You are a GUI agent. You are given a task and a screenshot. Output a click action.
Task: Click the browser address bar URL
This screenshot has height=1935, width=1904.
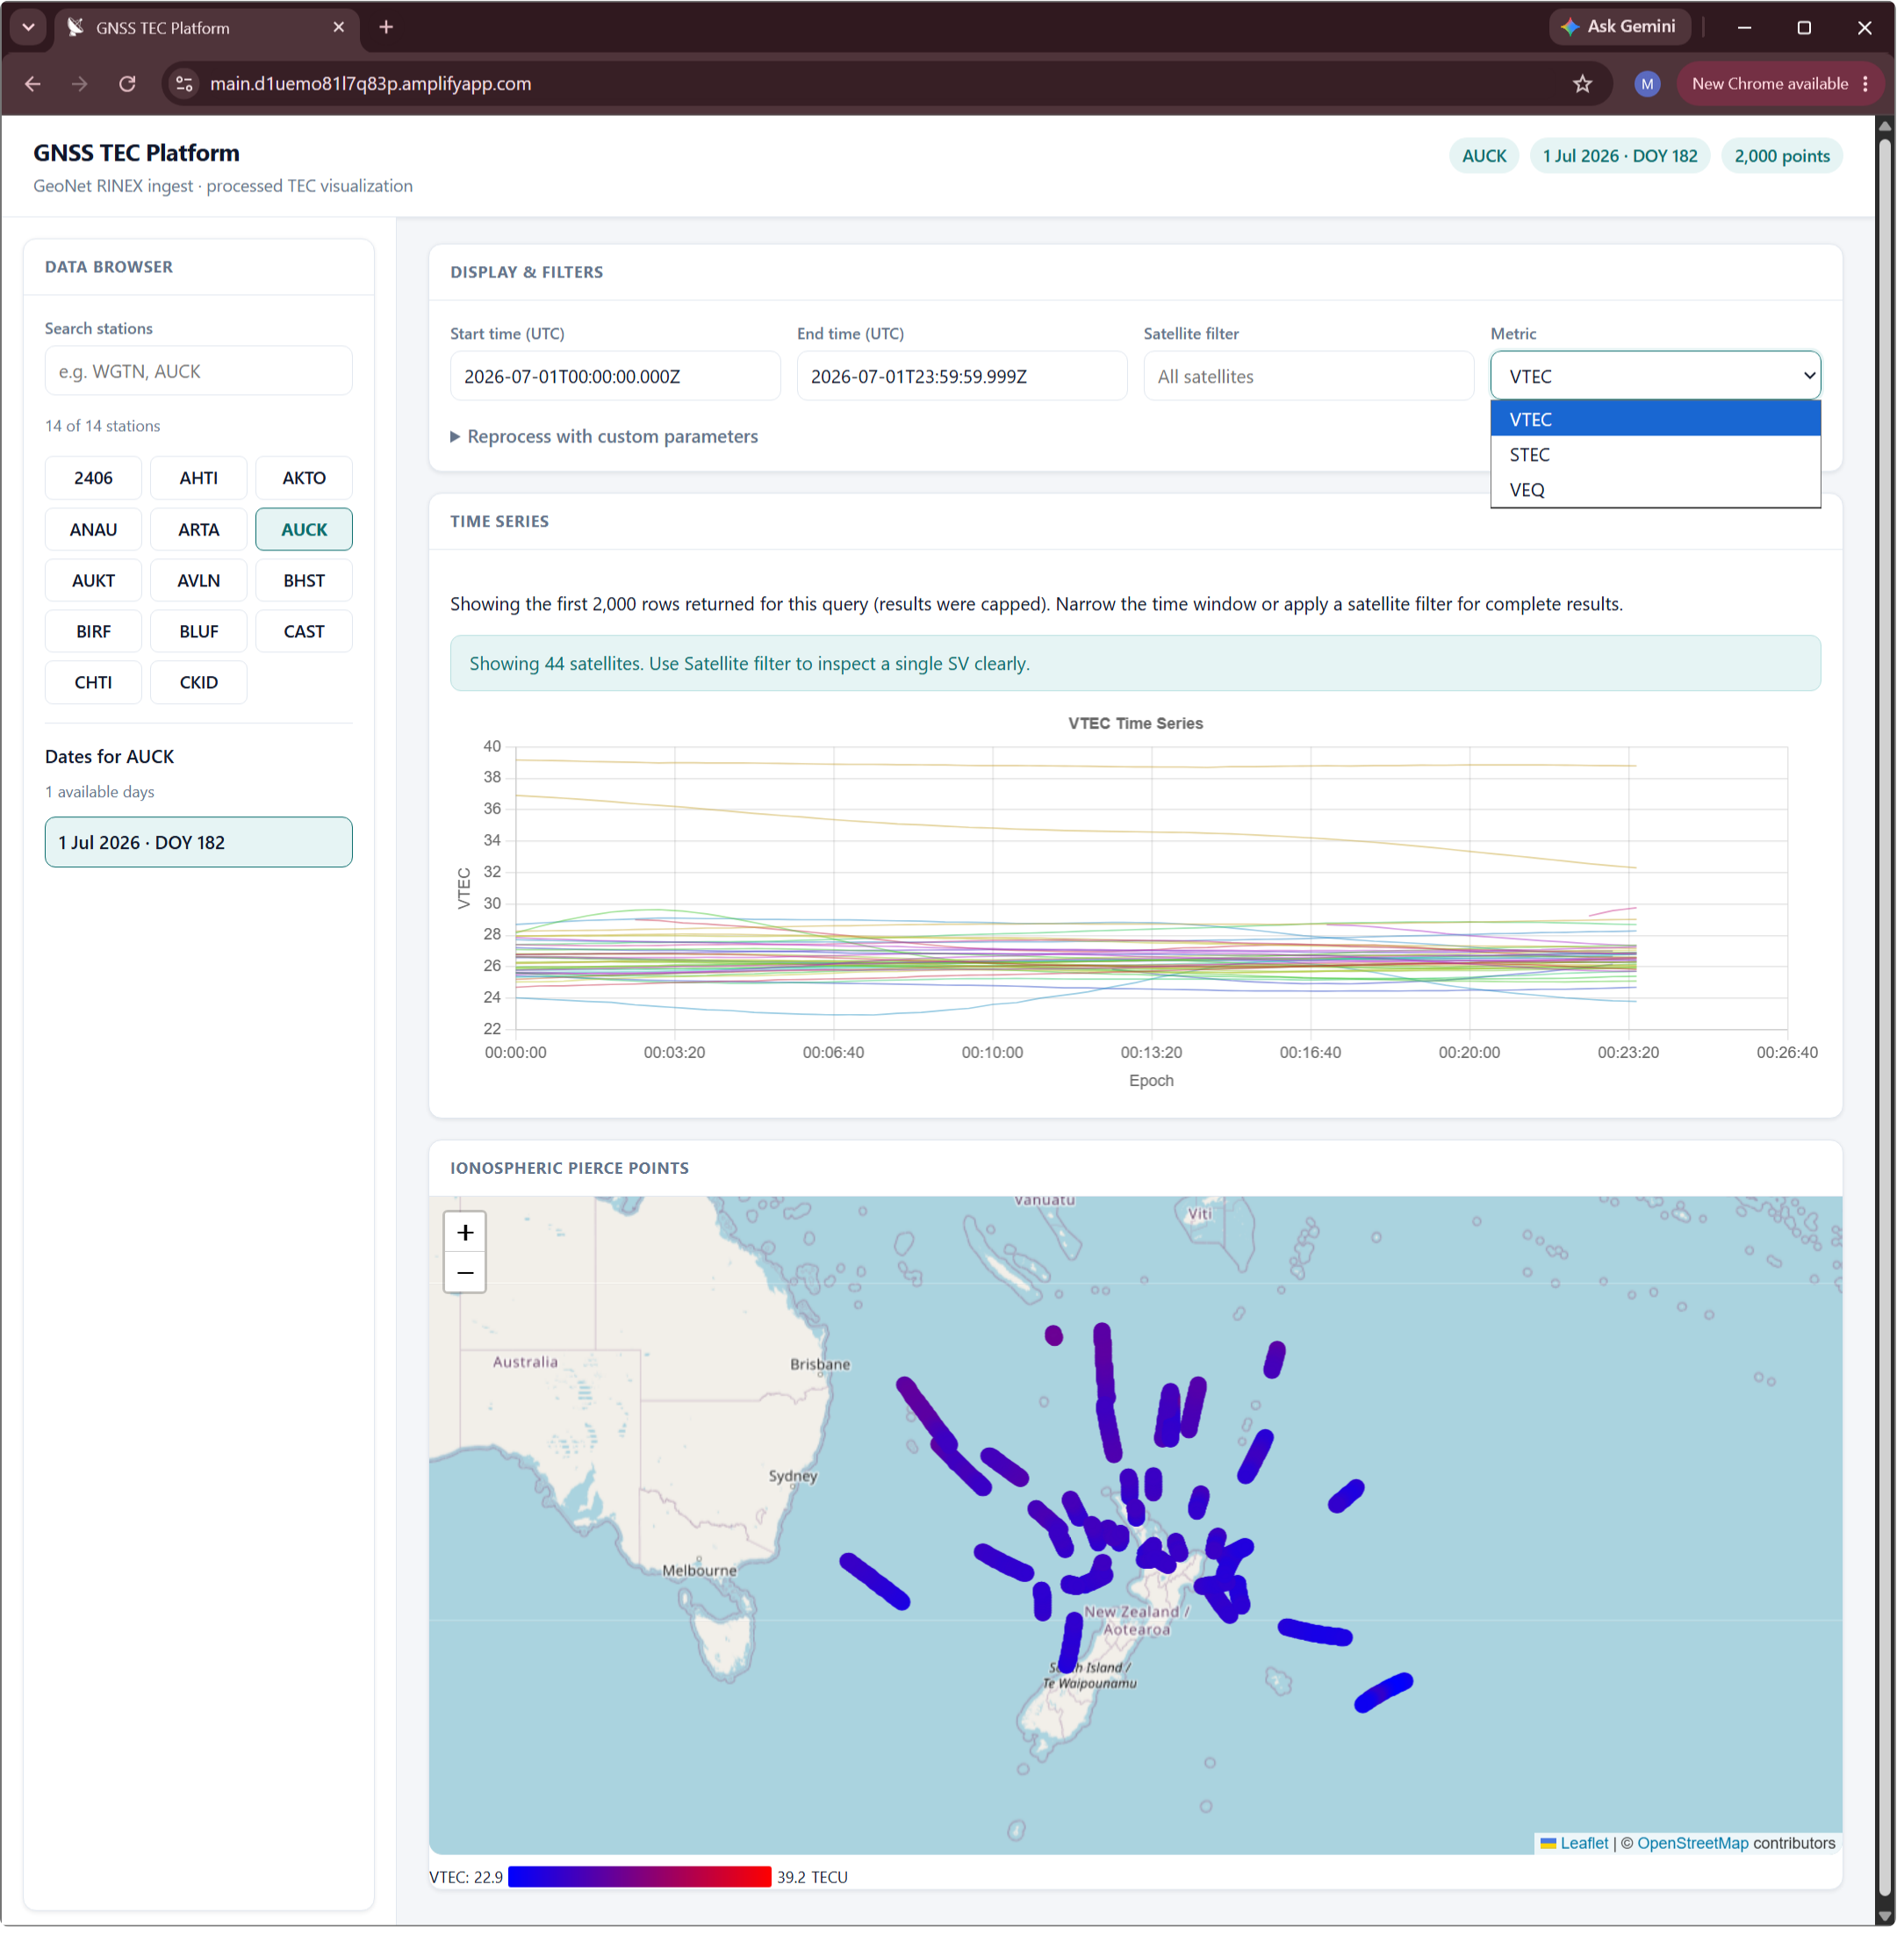[372, 84]
